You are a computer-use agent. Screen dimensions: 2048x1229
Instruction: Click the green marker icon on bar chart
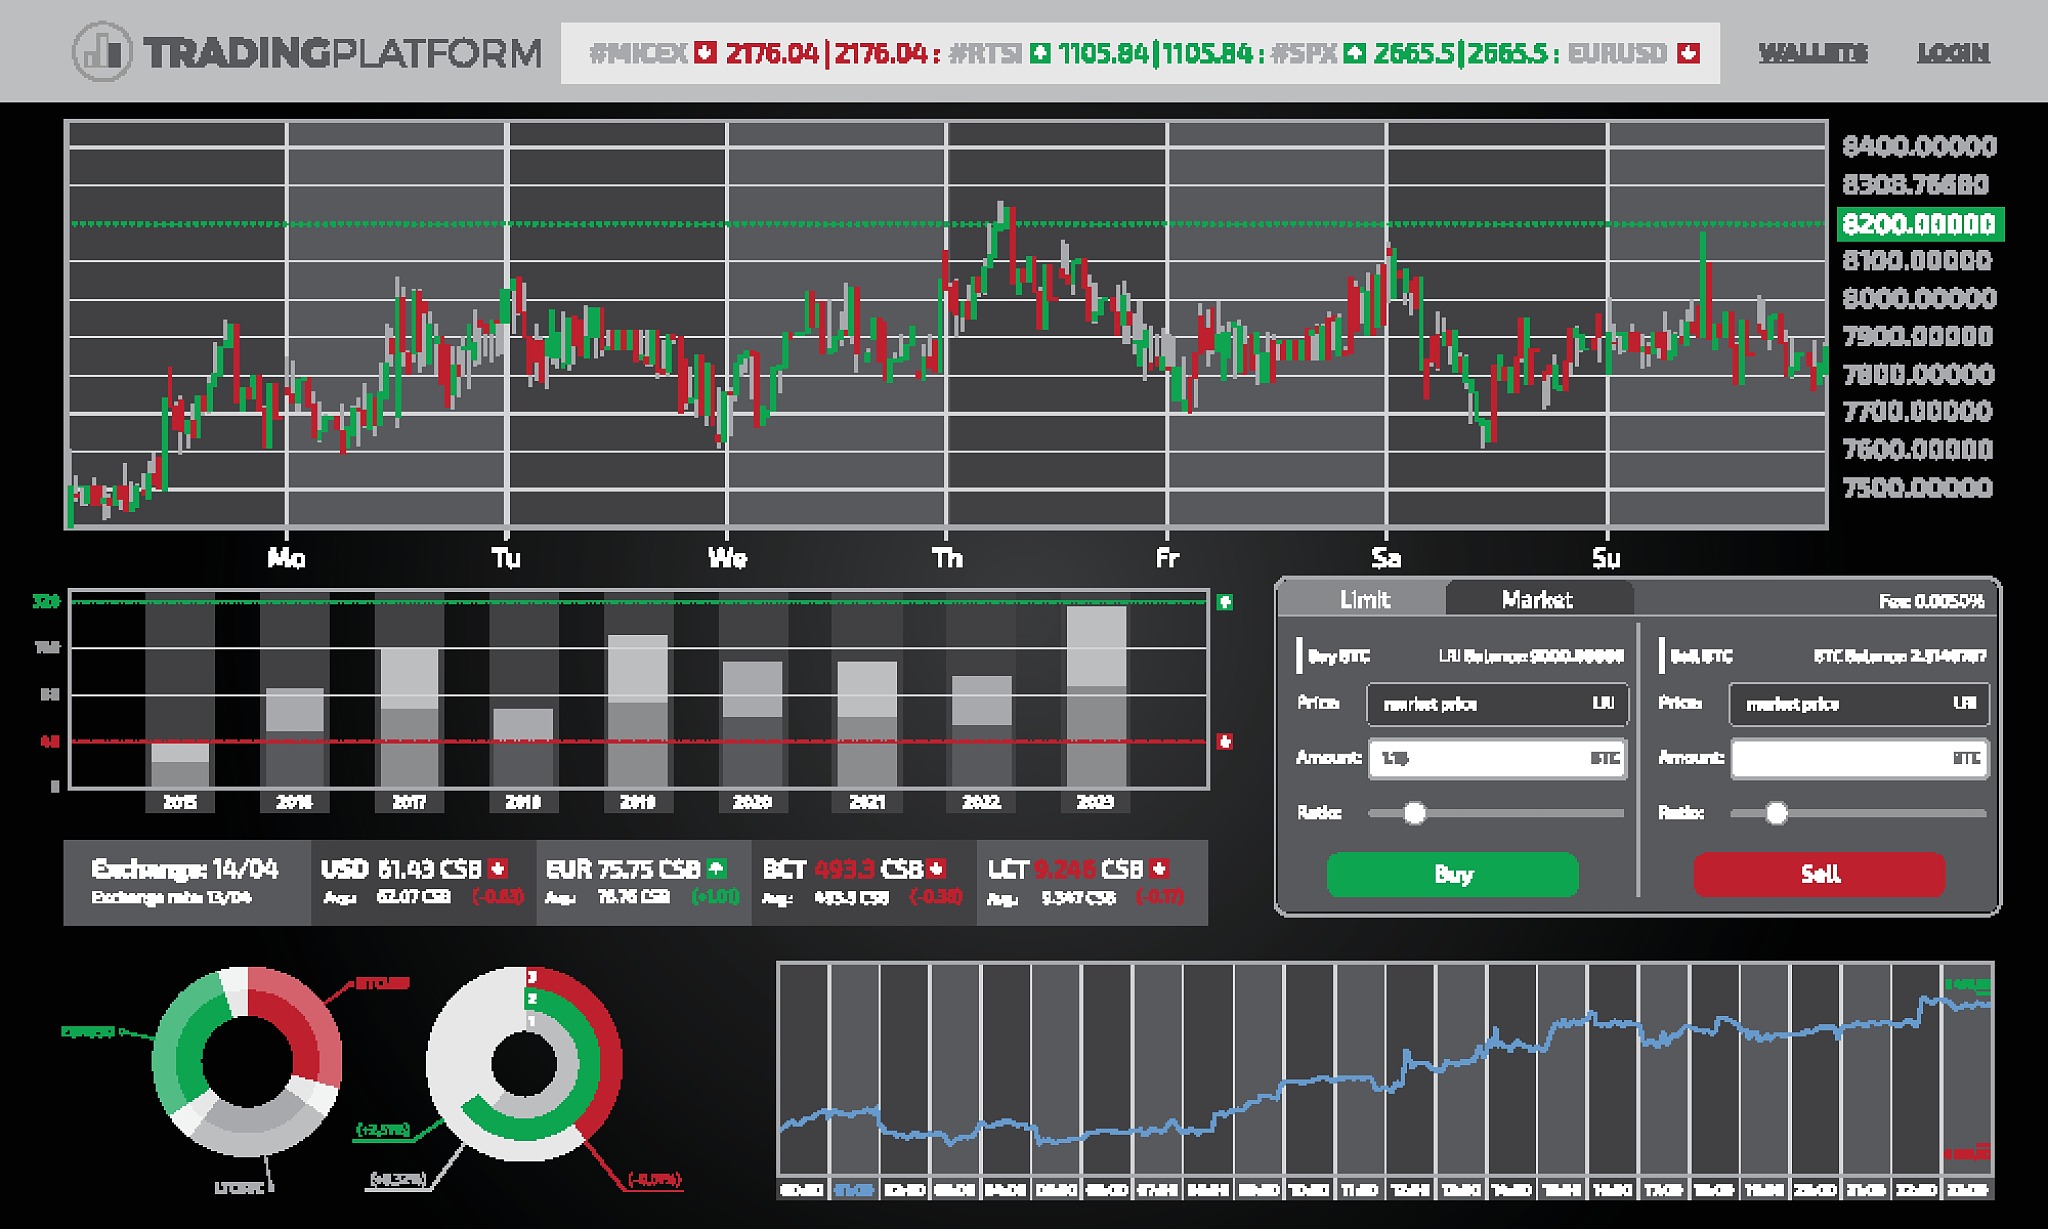point(1224,602)
